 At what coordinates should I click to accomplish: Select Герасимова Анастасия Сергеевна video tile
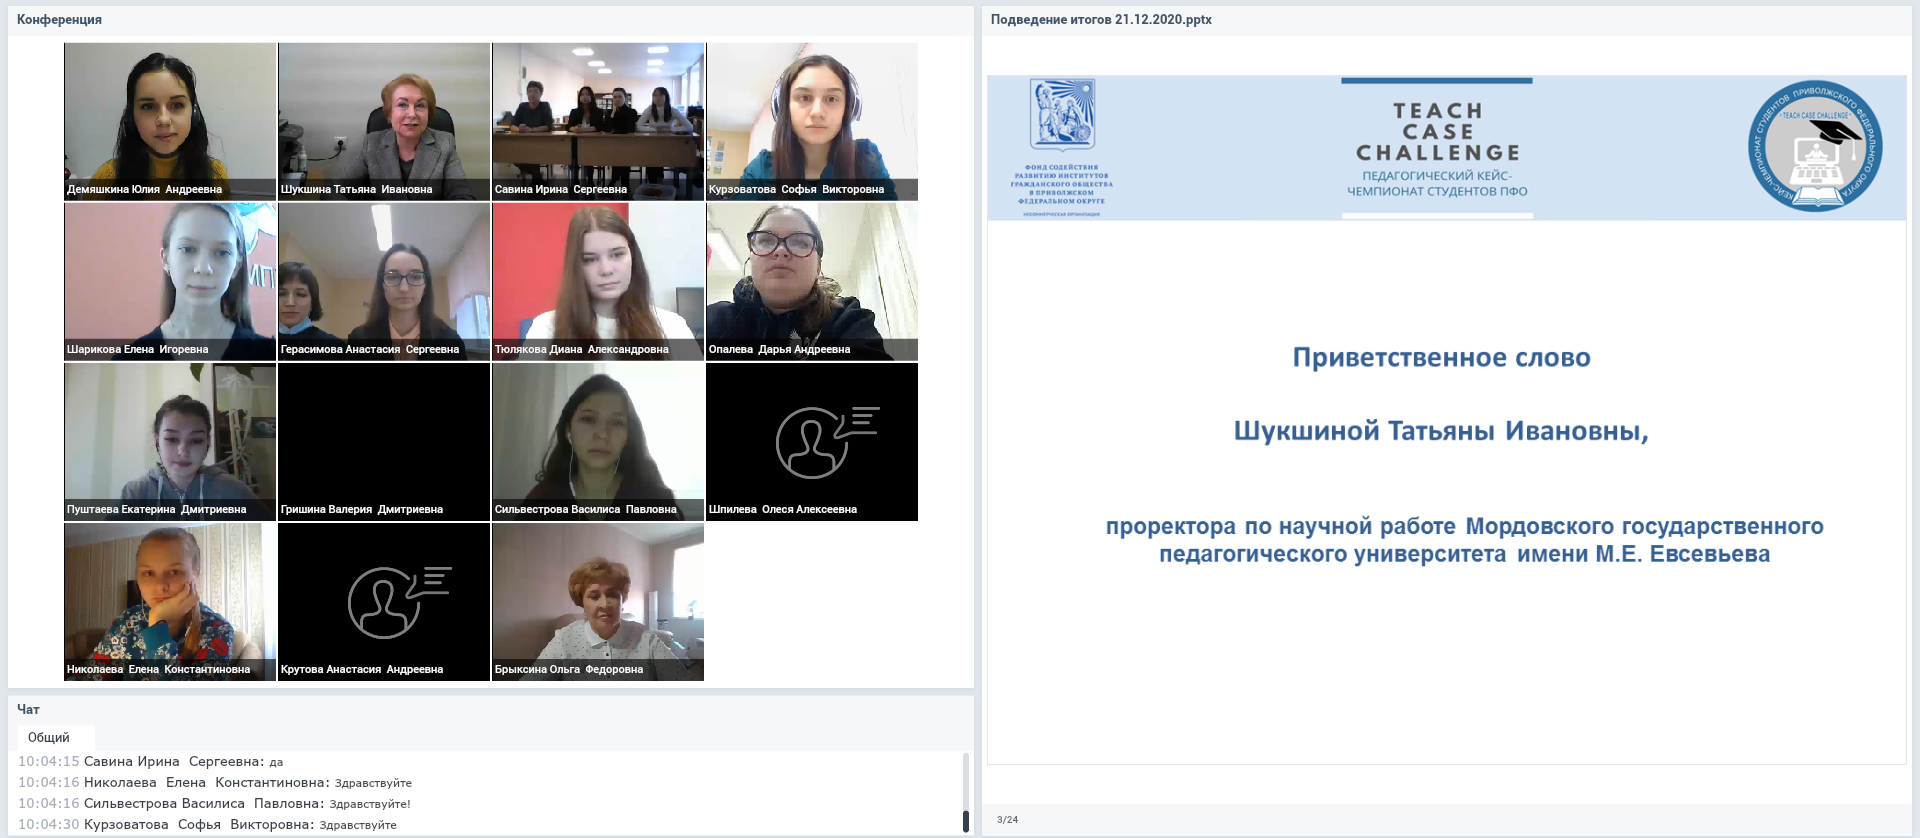point(384,281)
